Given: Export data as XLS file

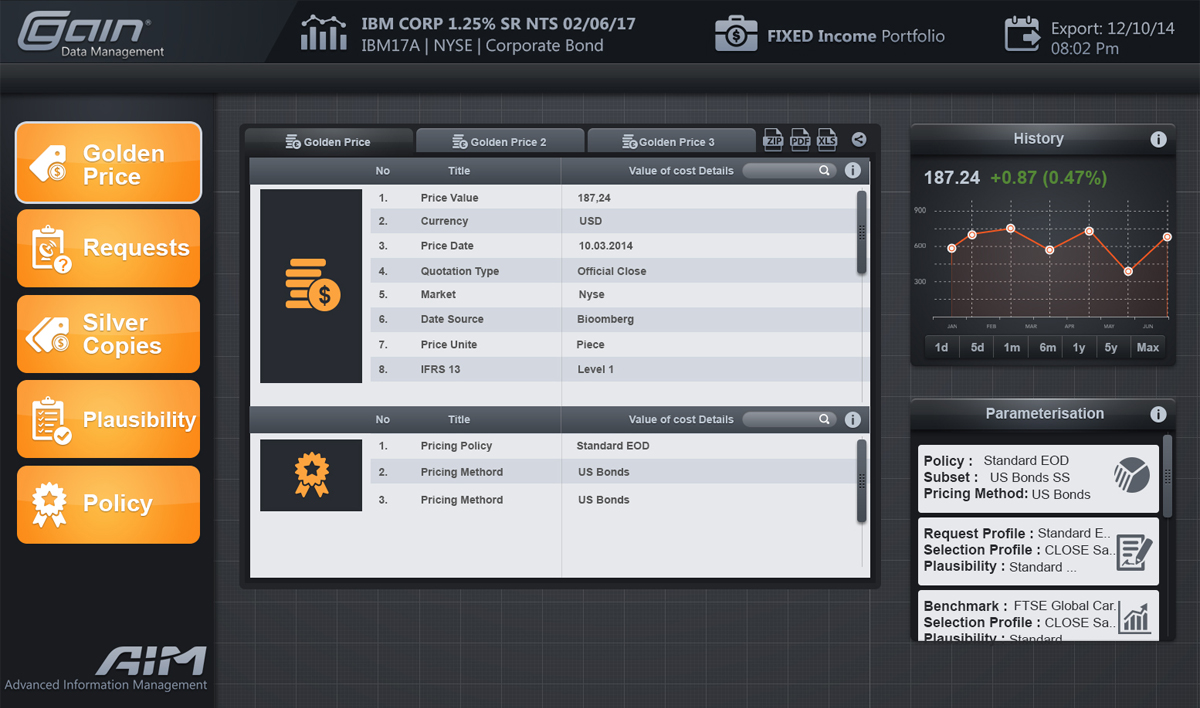Looking at the screenshot, I should pyautogui.click(x=826, y=140).
